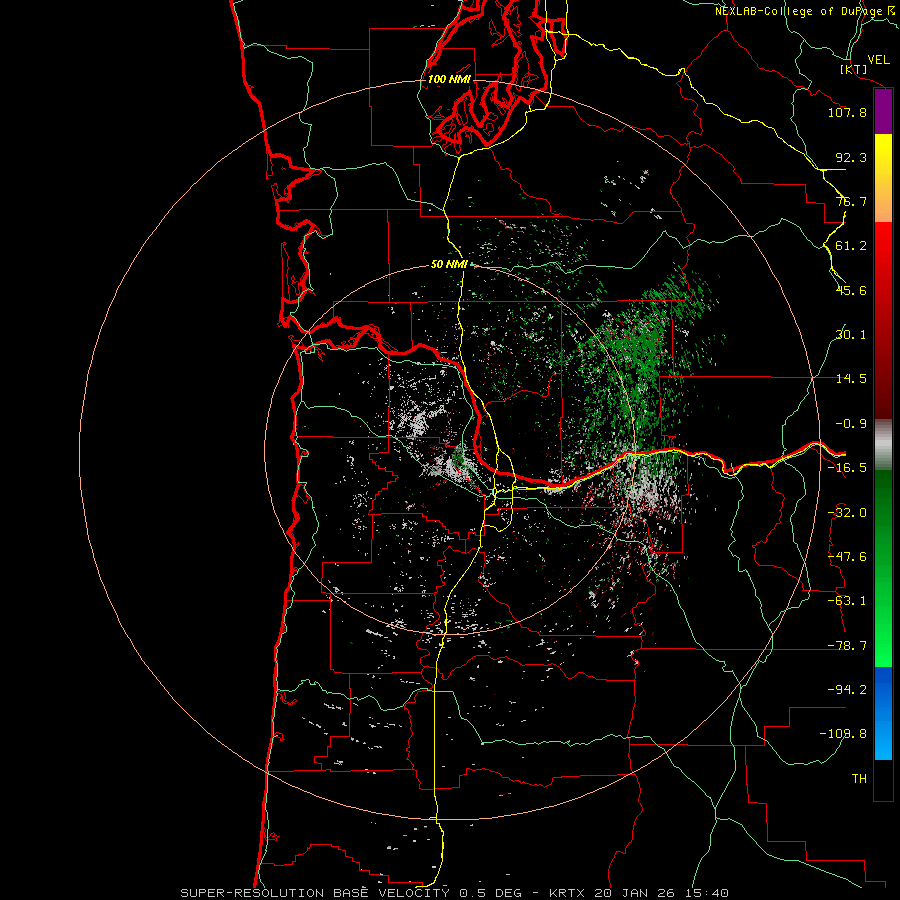900x900 pixels.
Task: Click the -0.9 velocity scale value
Action: 851,424
